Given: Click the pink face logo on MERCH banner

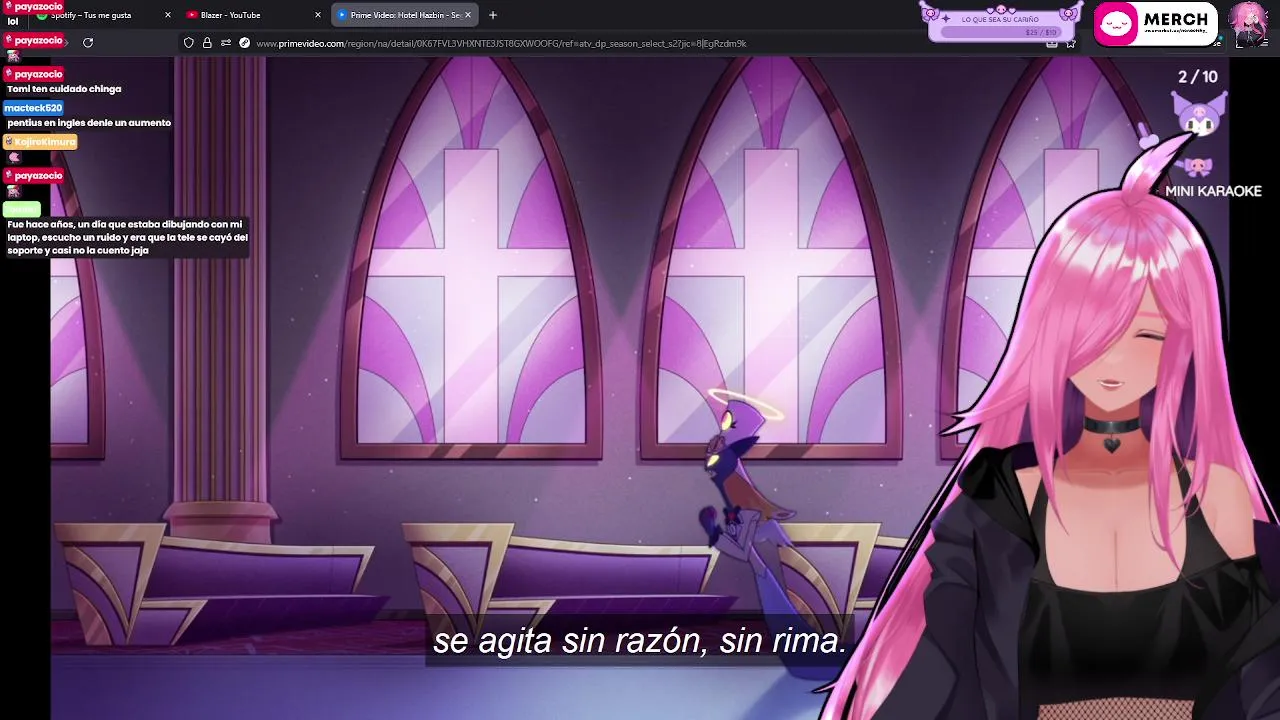Looking at the screenshot, I should tap(1116, 25).
